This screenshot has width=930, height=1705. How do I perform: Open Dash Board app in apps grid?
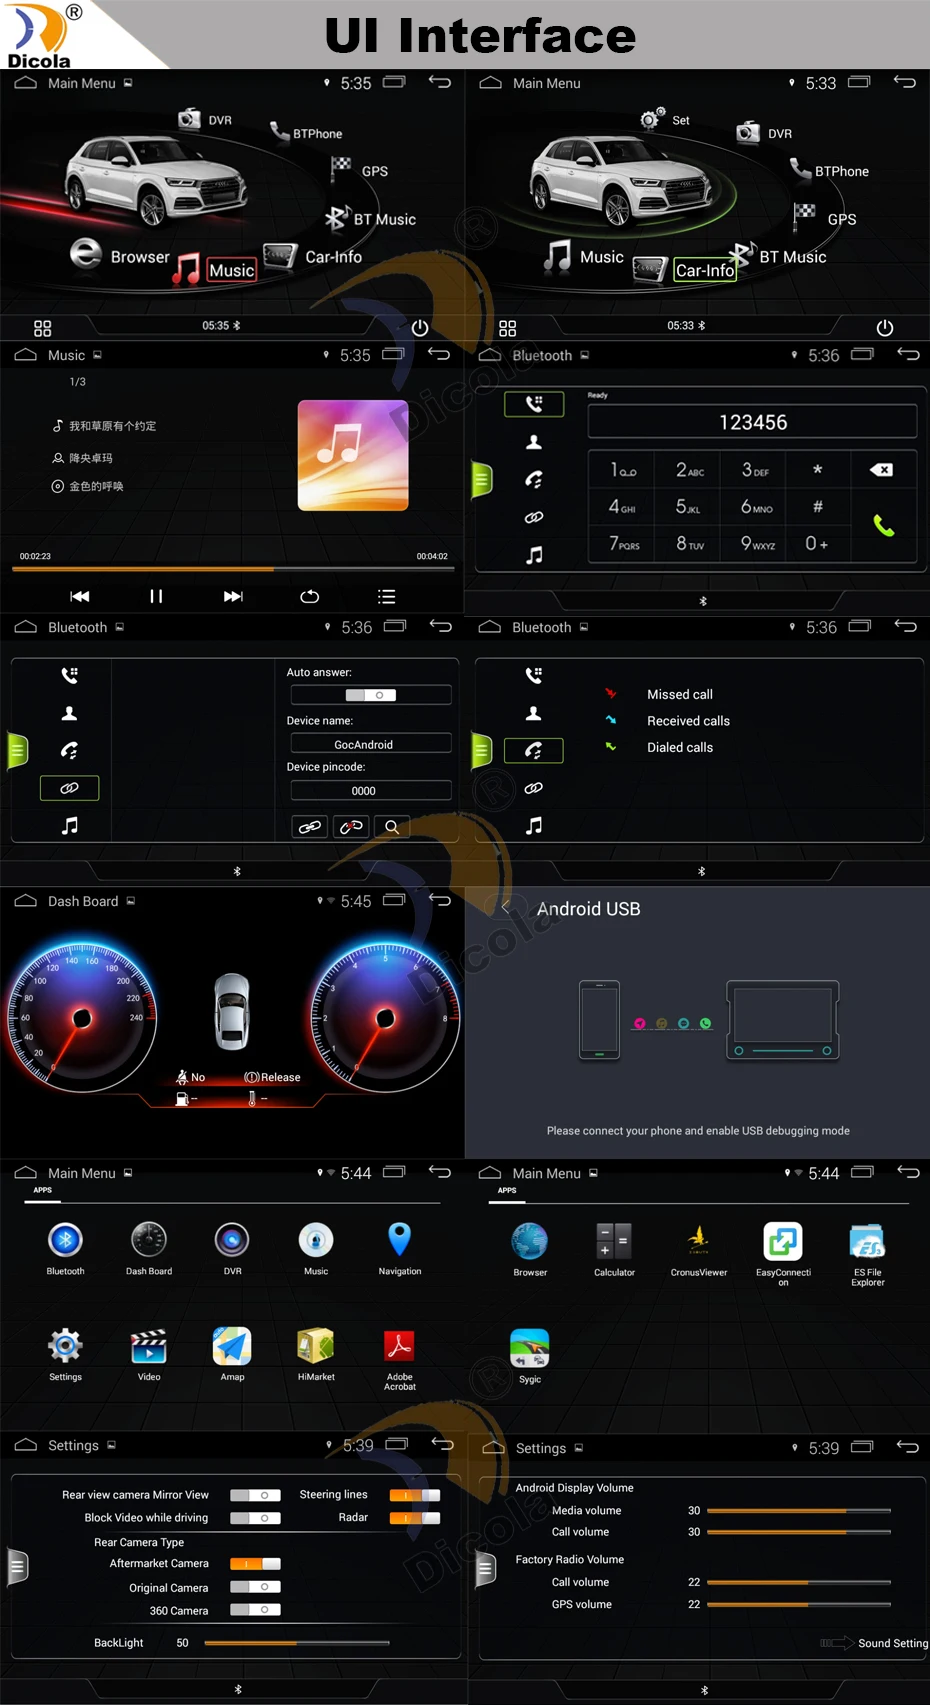tap(149, 1248)
